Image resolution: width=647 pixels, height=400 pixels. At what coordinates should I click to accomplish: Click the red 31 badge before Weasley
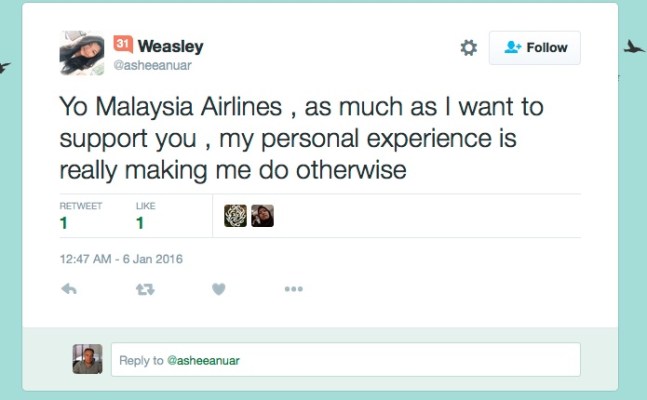click(123, 44)
